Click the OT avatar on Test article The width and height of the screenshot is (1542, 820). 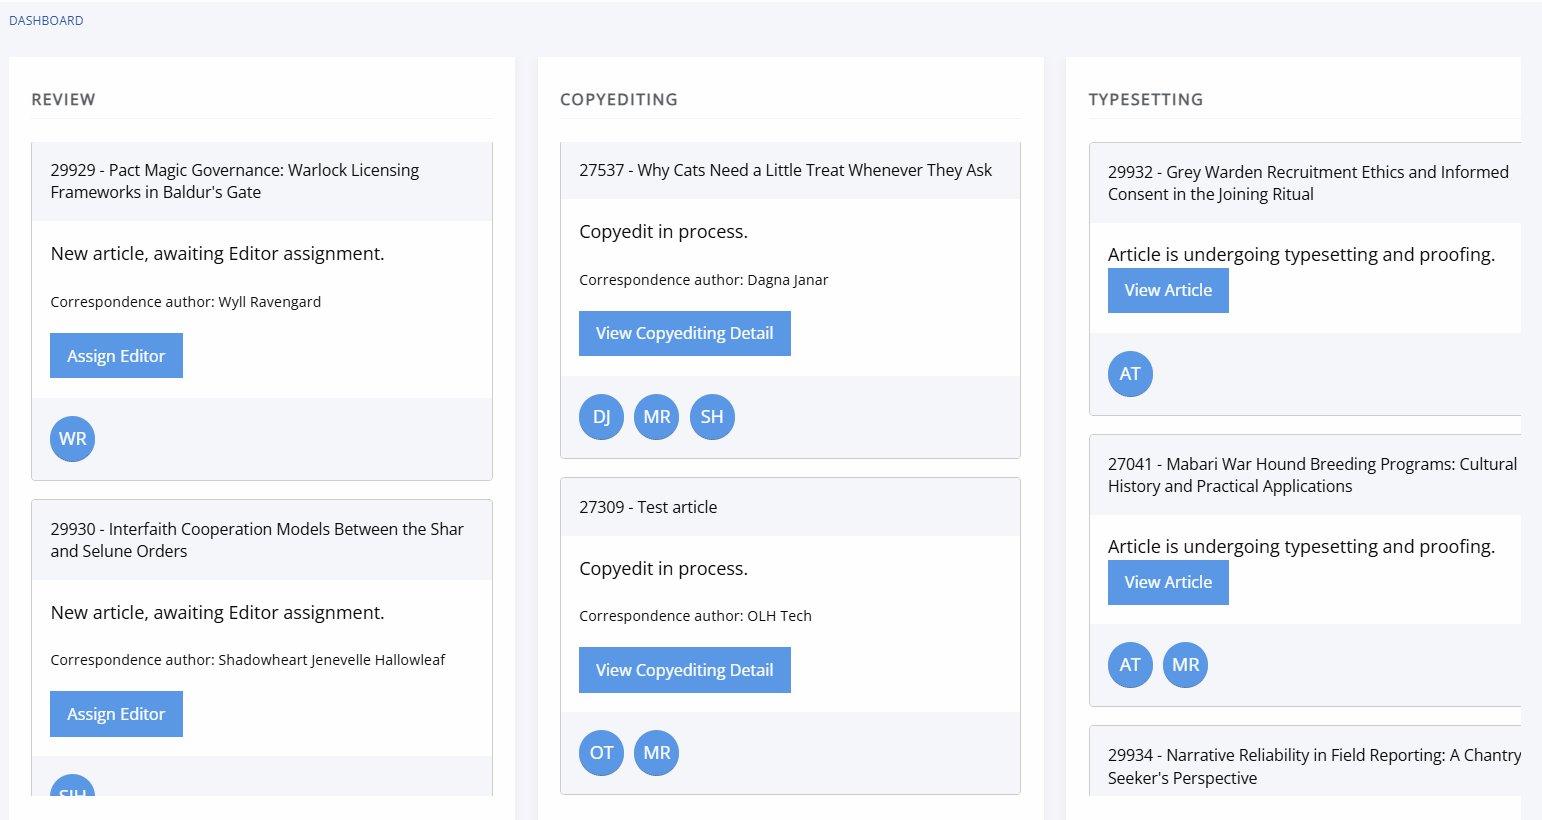coord(602,753)
